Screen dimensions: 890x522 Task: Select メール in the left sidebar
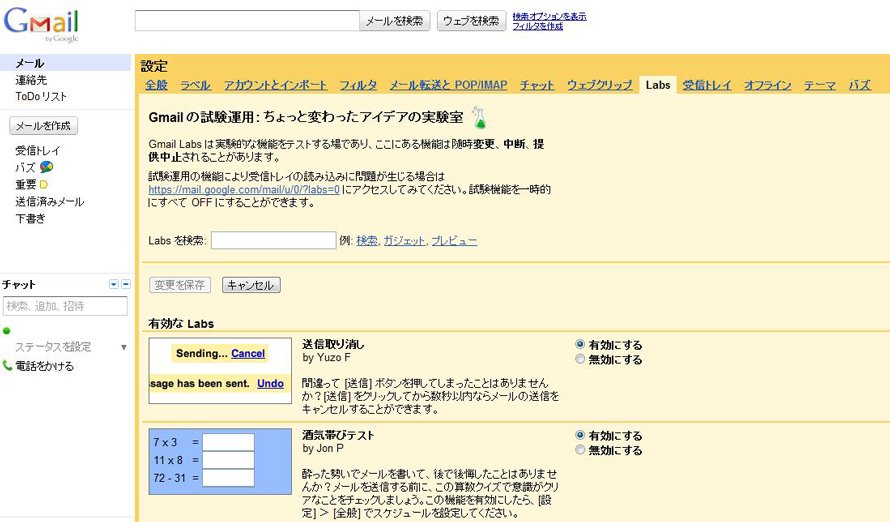pyautogui.click(x=65, y=63)
